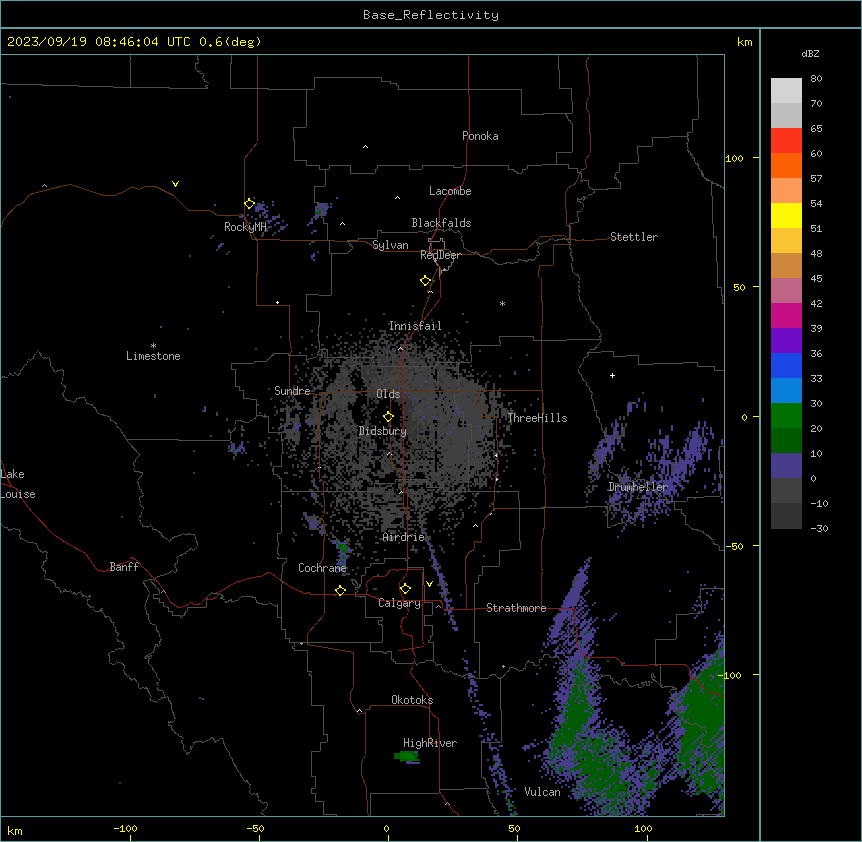Image resolution: width=862 pixels, height=842 pixels.
Task: Click the Strathmore label
Action: (x=516, y=608)
